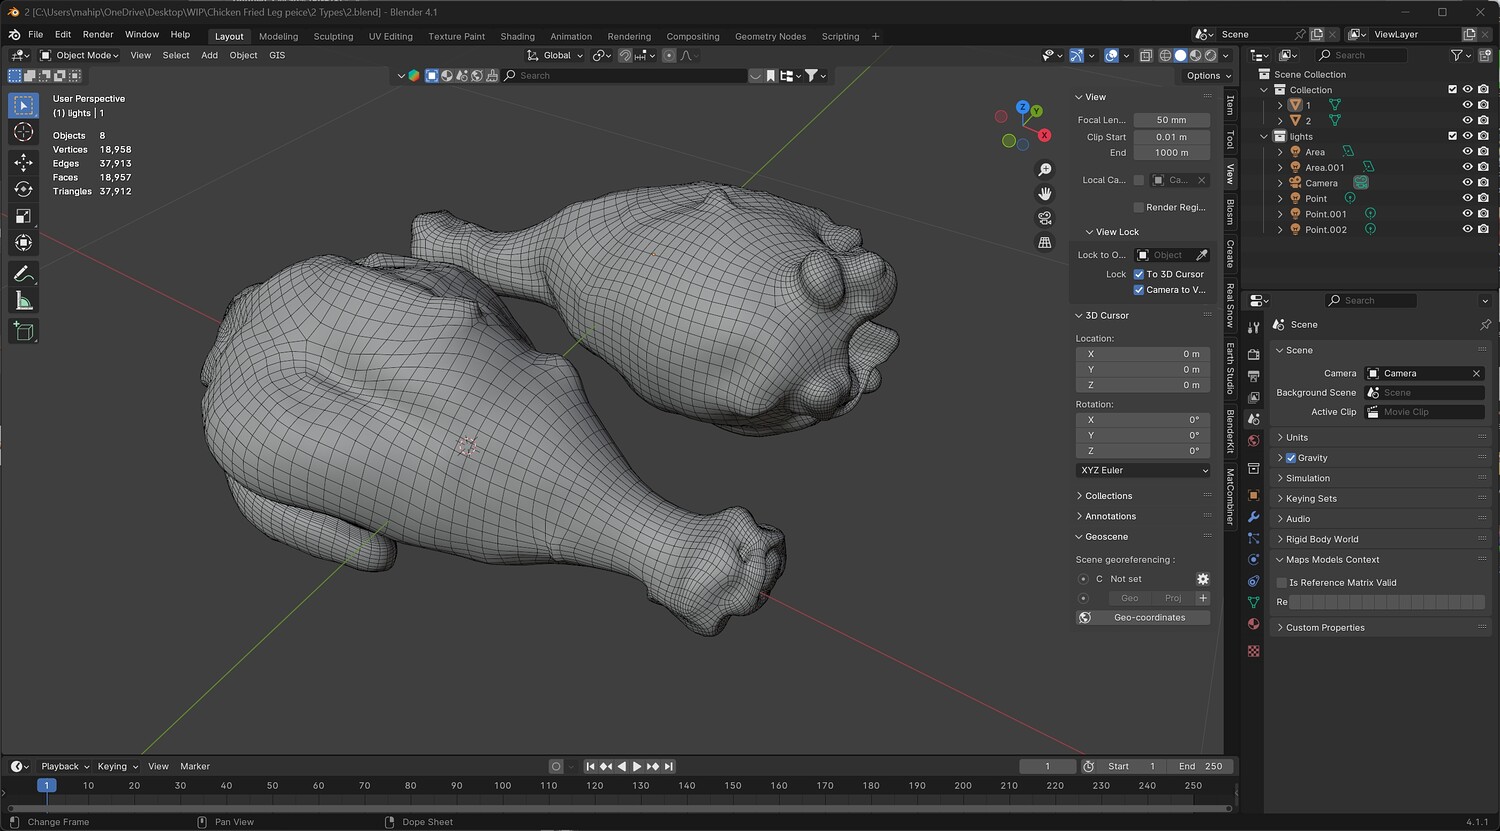Click the Focal Length 50 mm field
Screen dimensions: 1500x831
(1171, 120)
